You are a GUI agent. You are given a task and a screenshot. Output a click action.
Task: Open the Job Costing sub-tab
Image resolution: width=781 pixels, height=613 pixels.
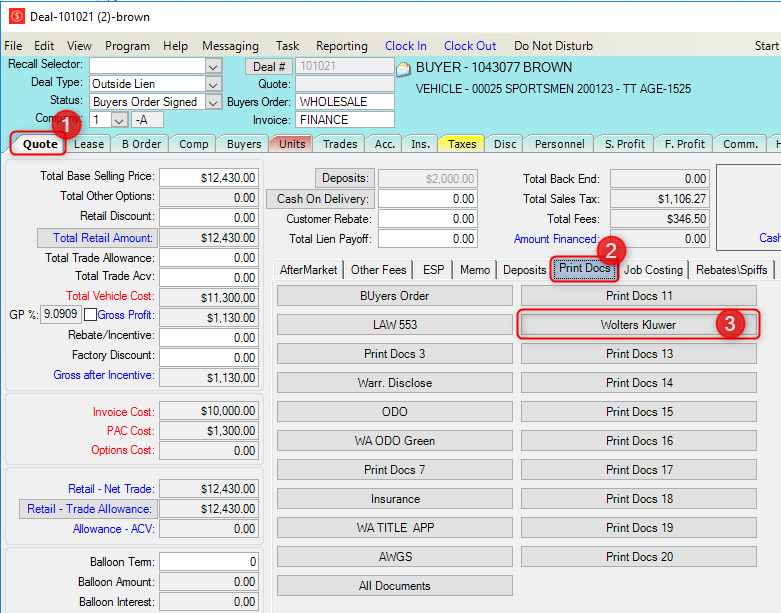(653, 270)
